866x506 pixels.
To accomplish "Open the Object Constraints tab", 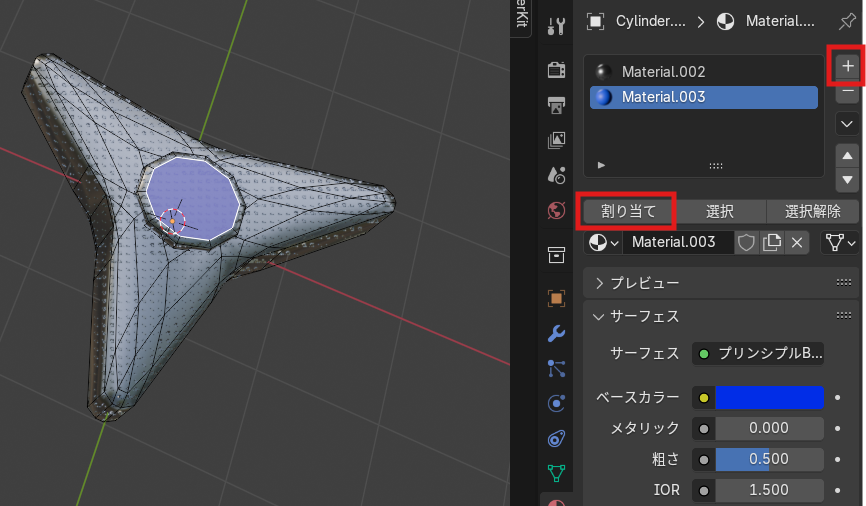I will click(x=556, y=439).
